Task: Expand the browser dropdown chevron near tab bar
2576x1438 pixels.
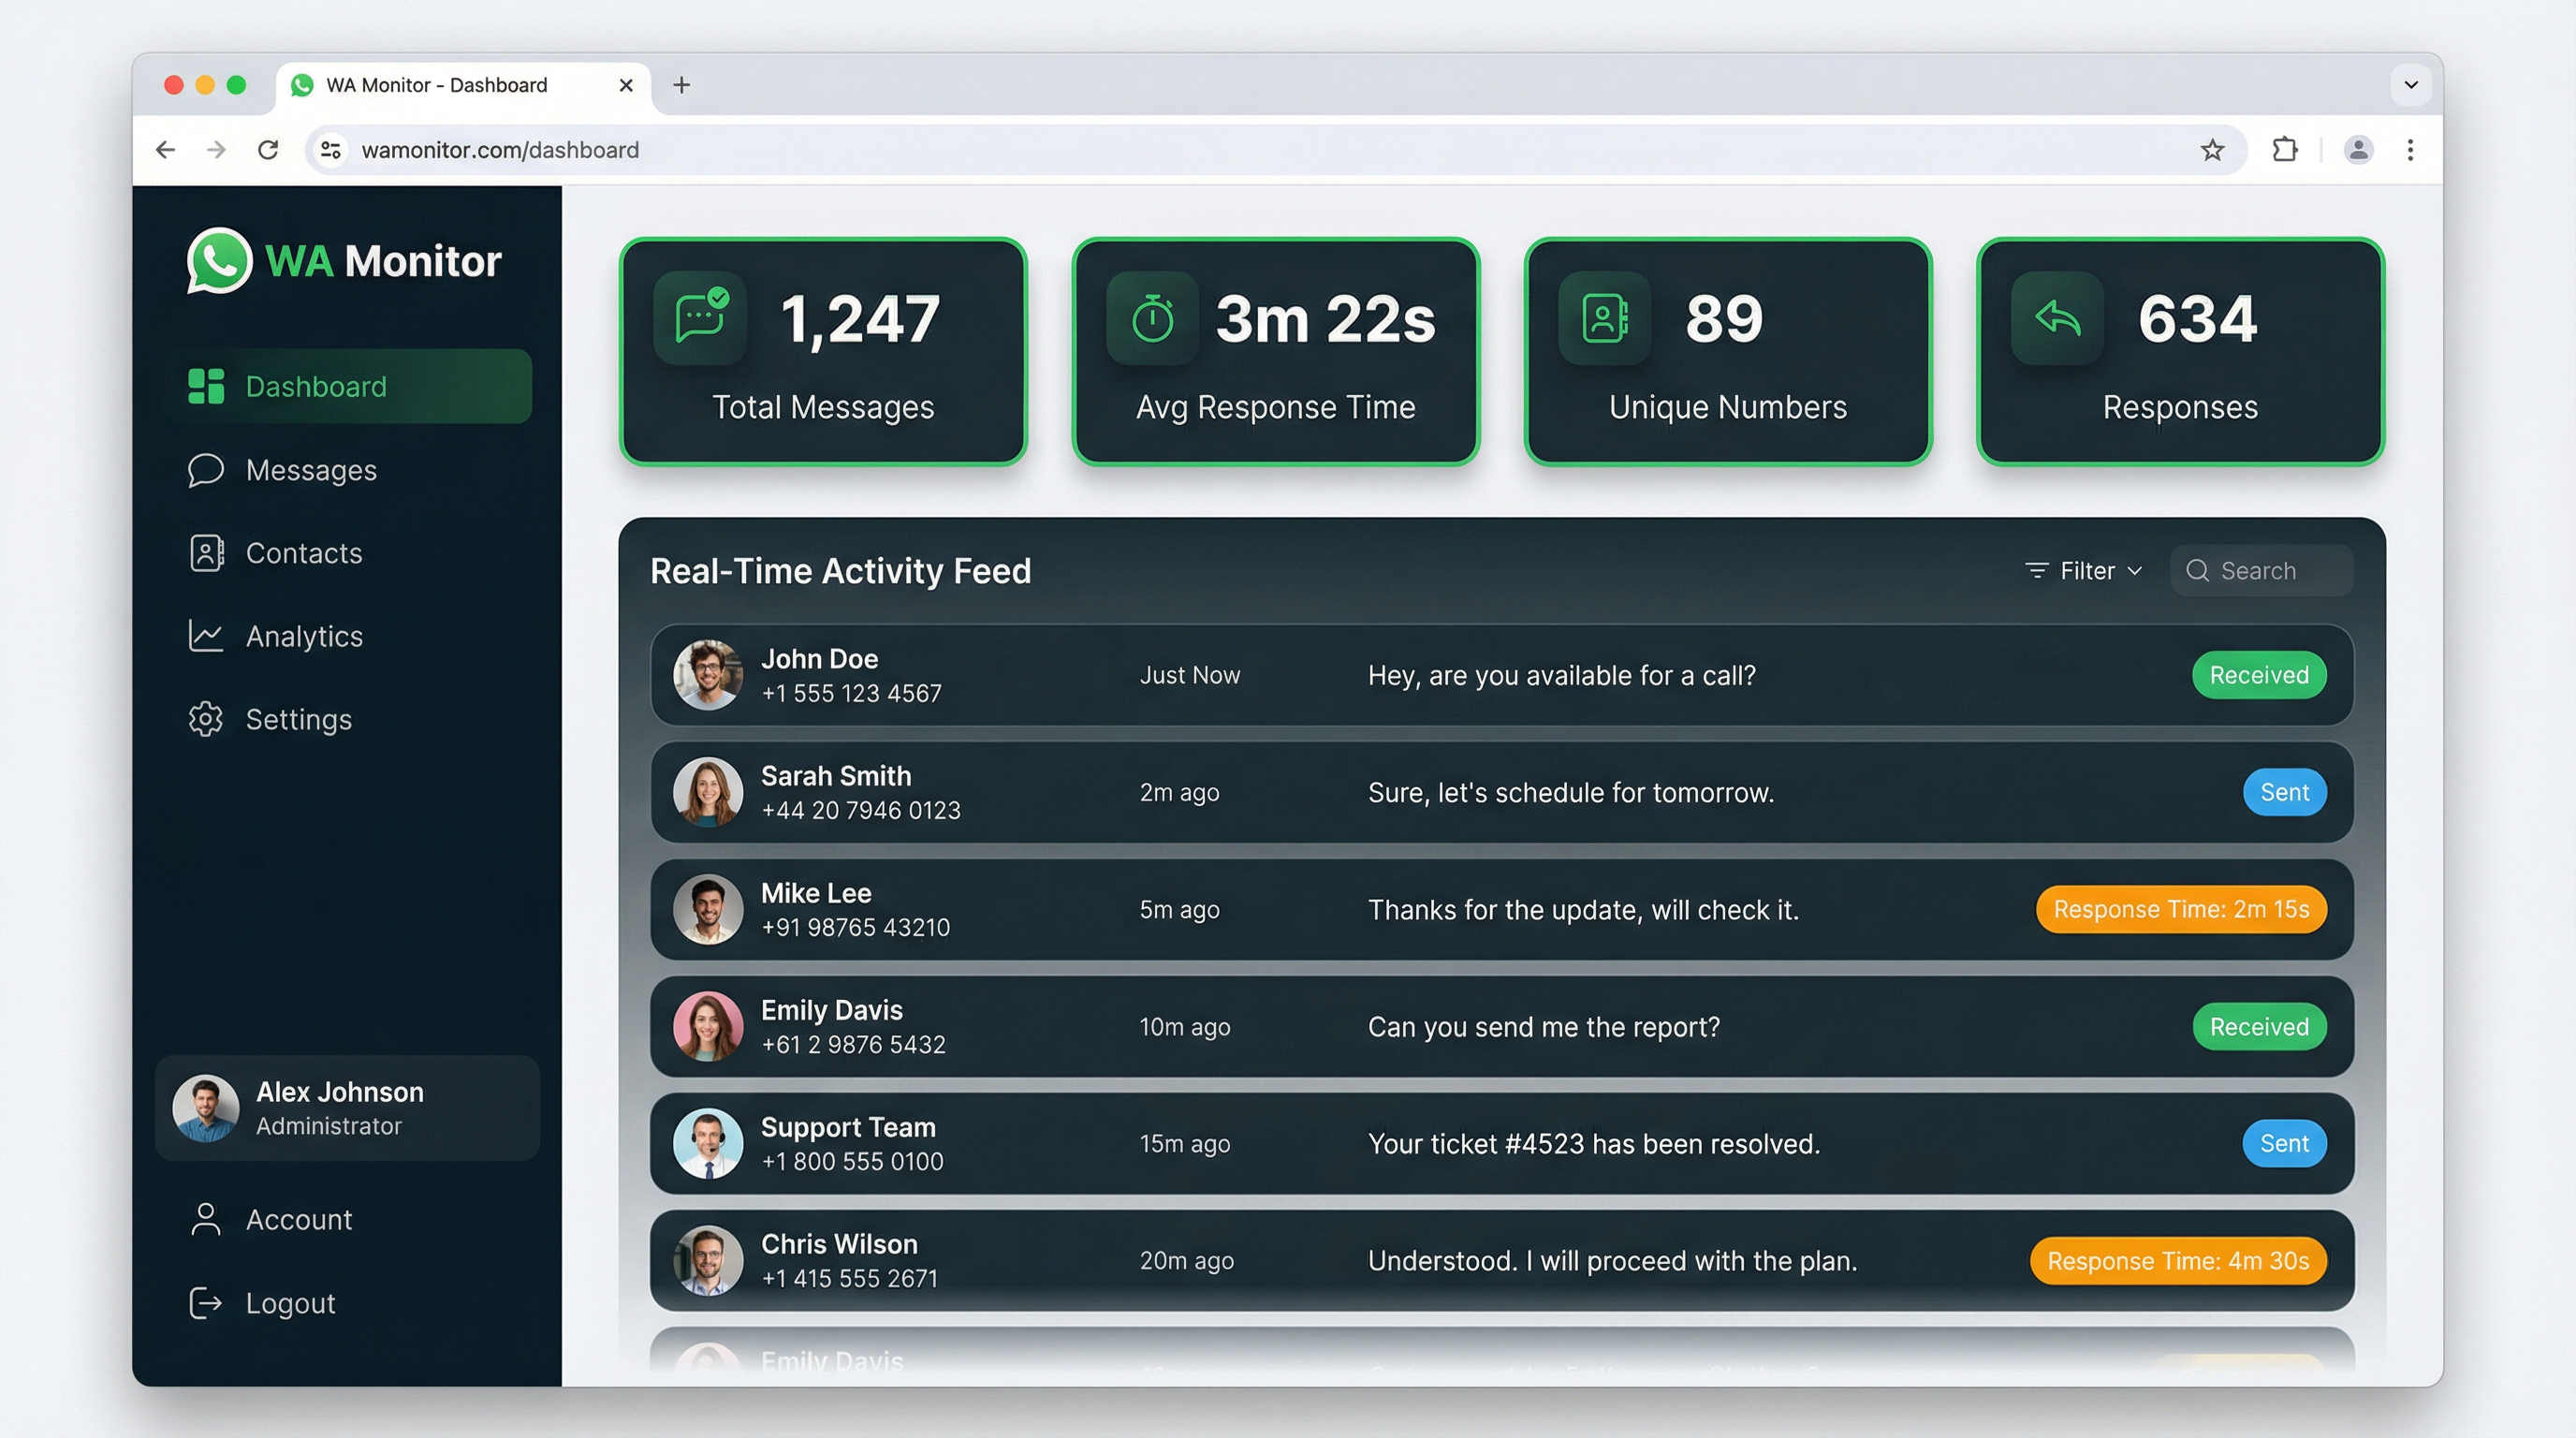Action: pyautogui.click(x=2411, y=85)
